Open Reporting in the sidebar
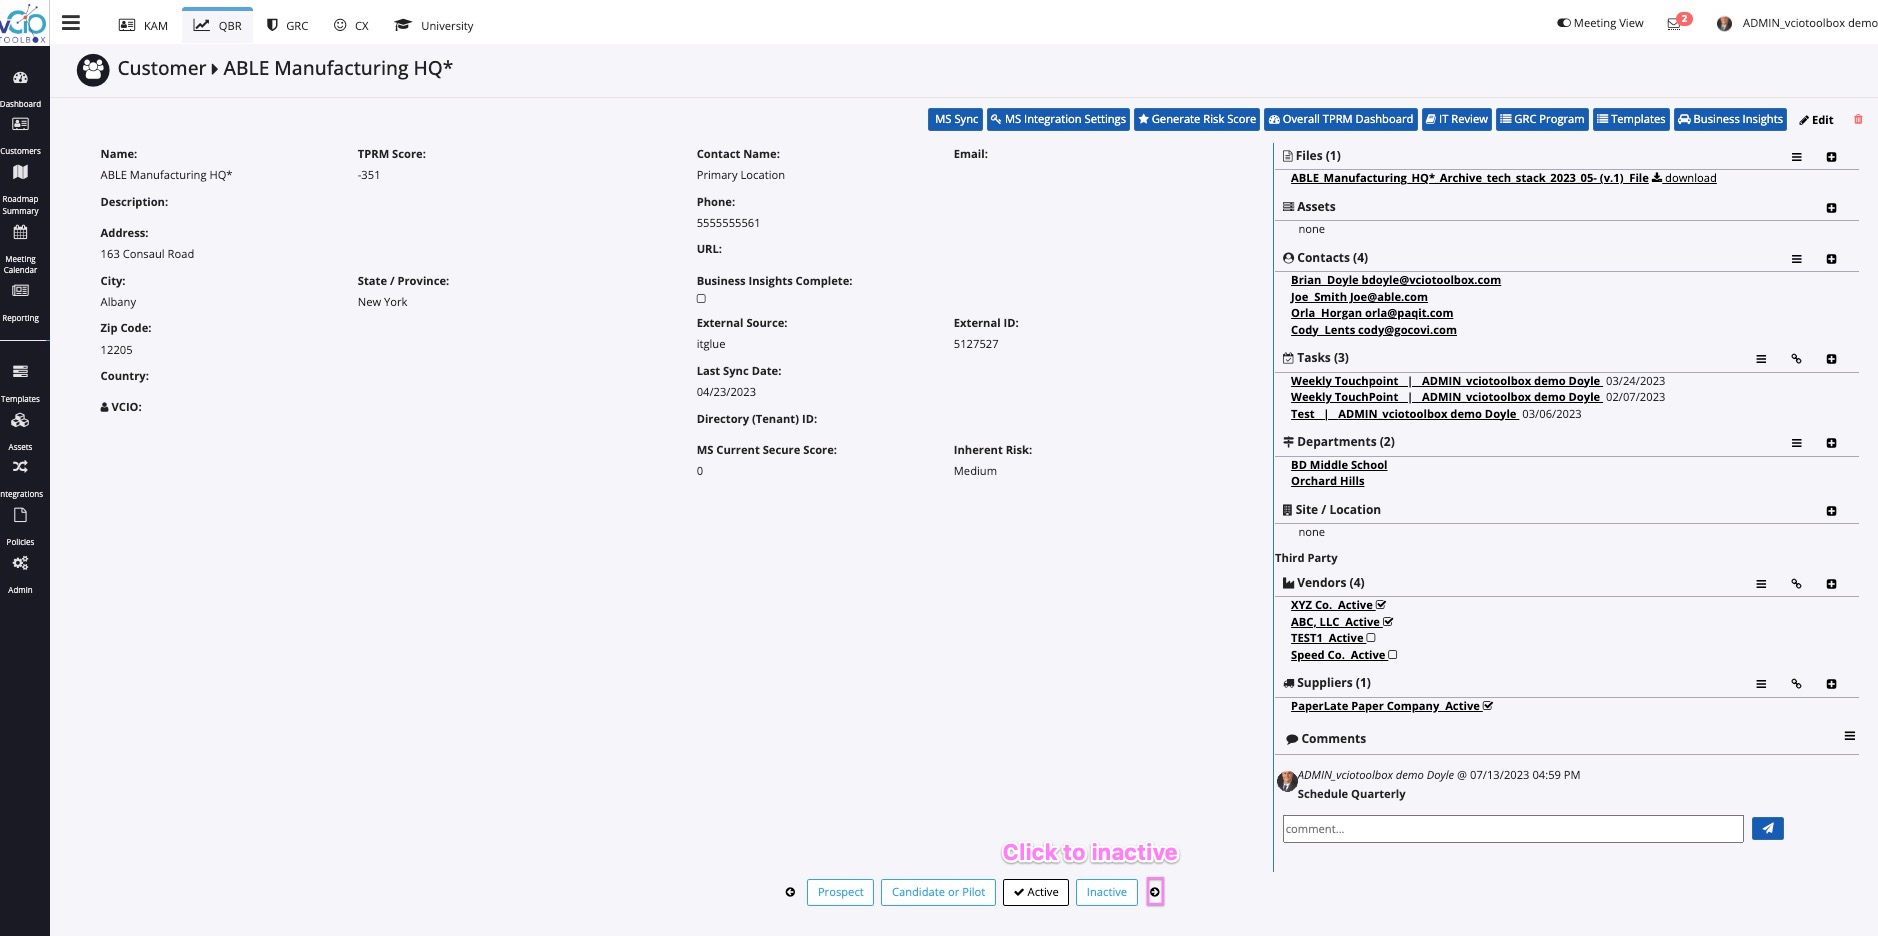 coord(20,303)
